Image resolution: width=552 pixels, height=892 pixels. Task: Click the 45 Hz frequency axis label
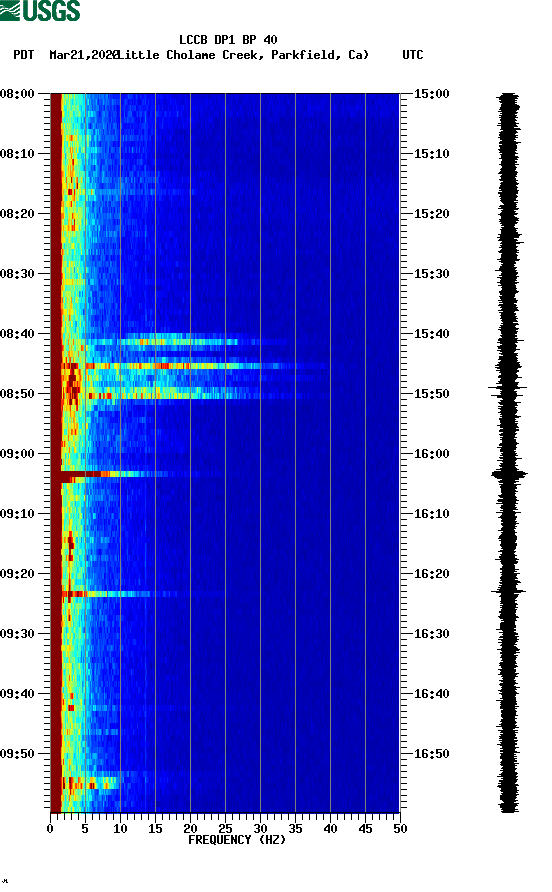pos(365,829)
